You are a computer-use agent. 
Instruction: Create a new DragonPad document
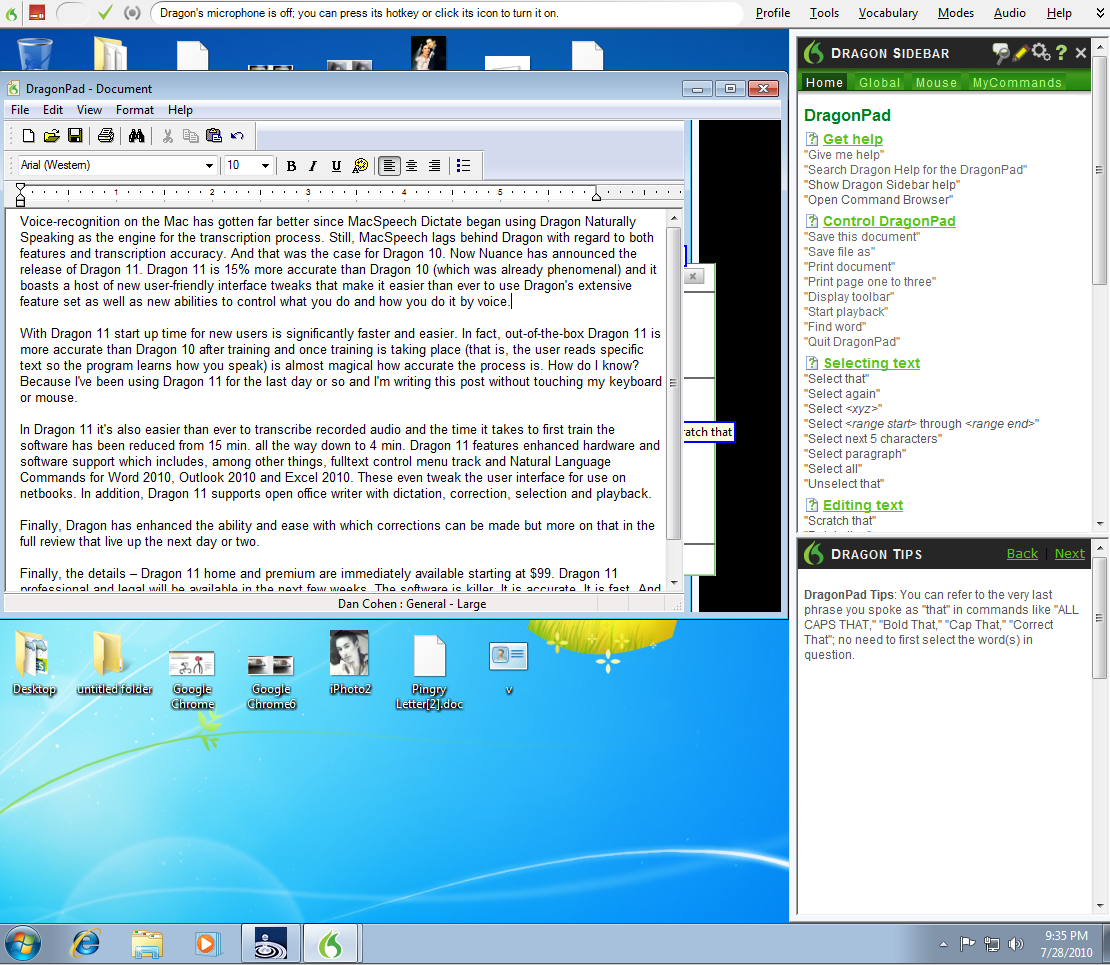28,136
